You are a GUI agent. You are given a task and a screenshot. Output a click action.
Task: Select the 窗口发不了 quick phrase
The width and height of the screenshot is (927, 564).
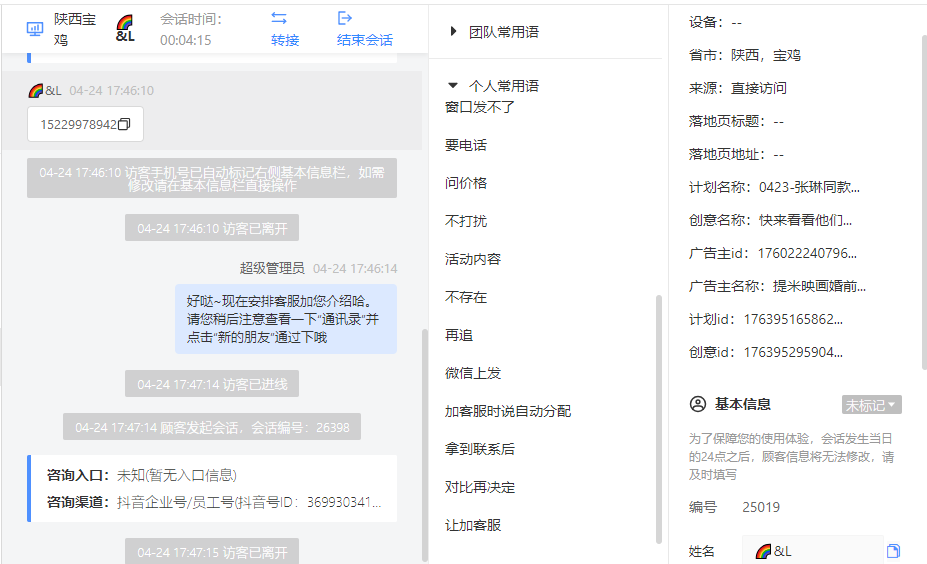click(x=480, y=107)
